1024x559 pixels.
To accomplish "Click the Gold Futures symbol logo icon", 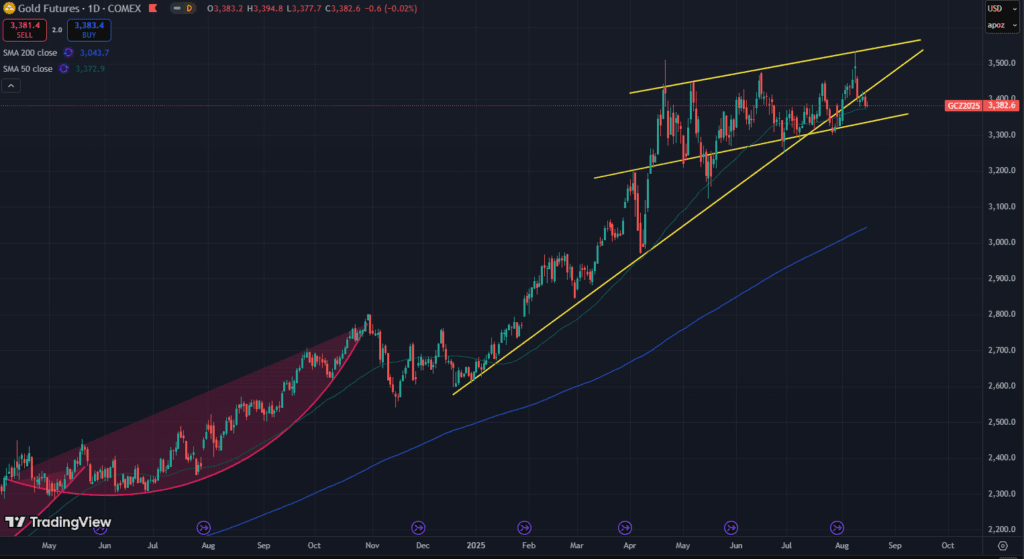I will pyautogui.click(x=9, y=8).
